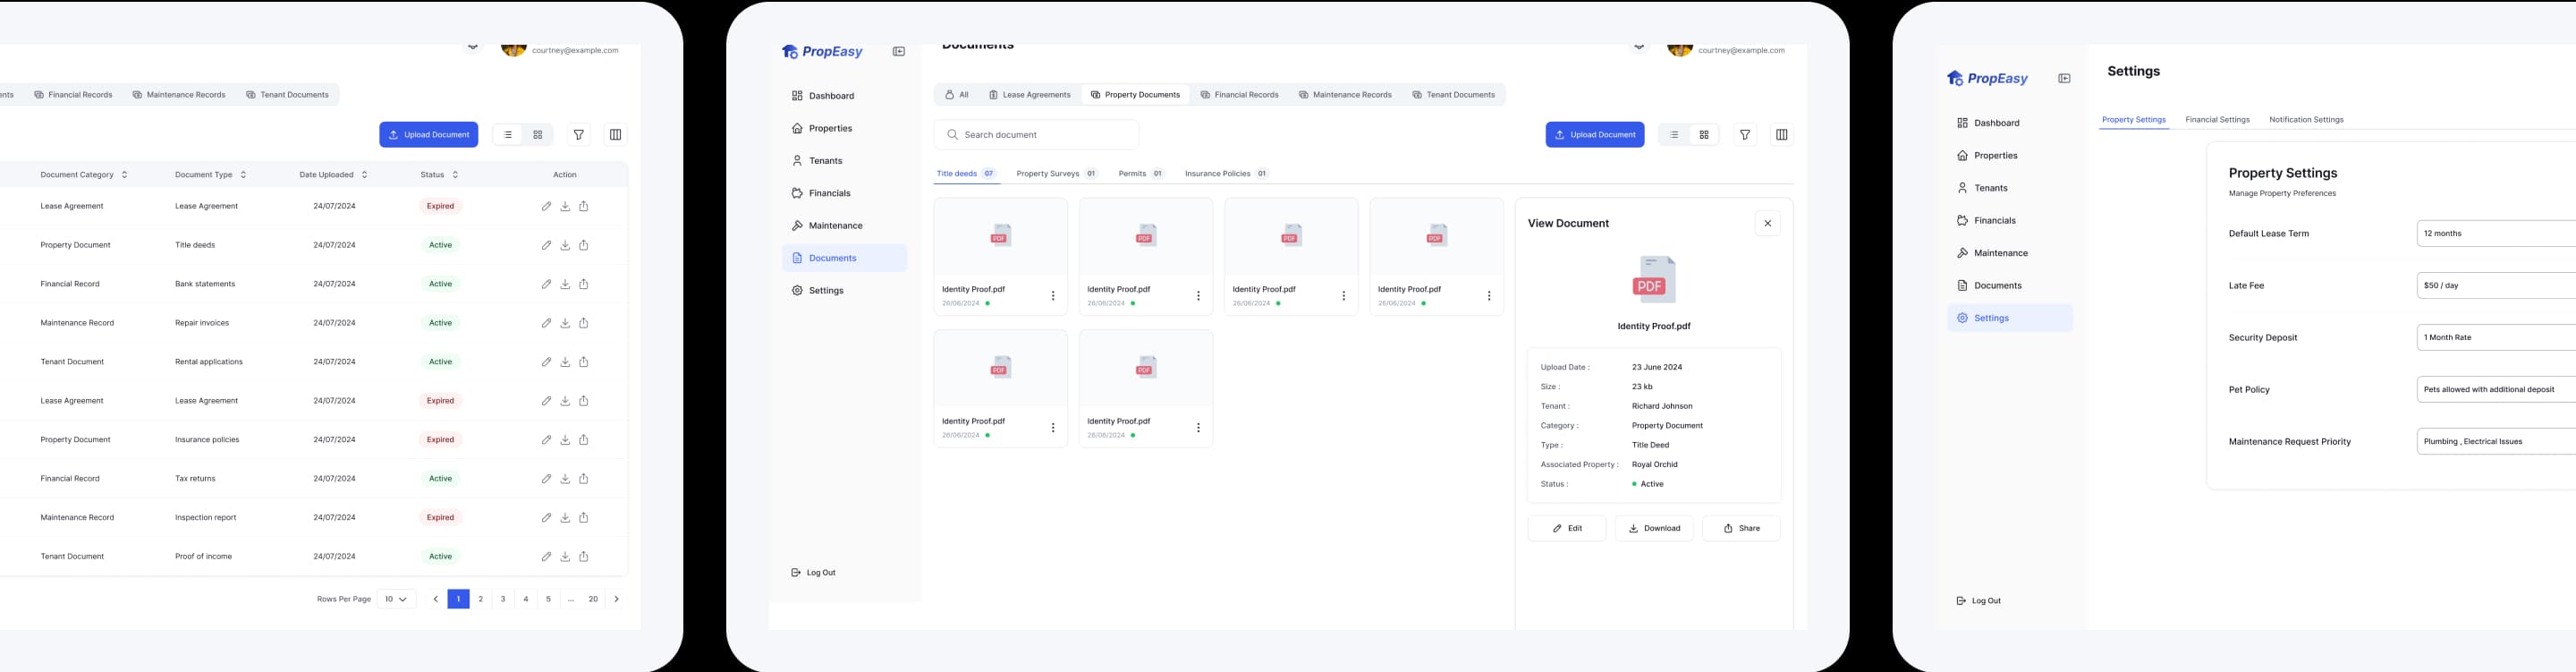Click the Search document input field
The image size is (2576, 672).
coord(1036,135)
